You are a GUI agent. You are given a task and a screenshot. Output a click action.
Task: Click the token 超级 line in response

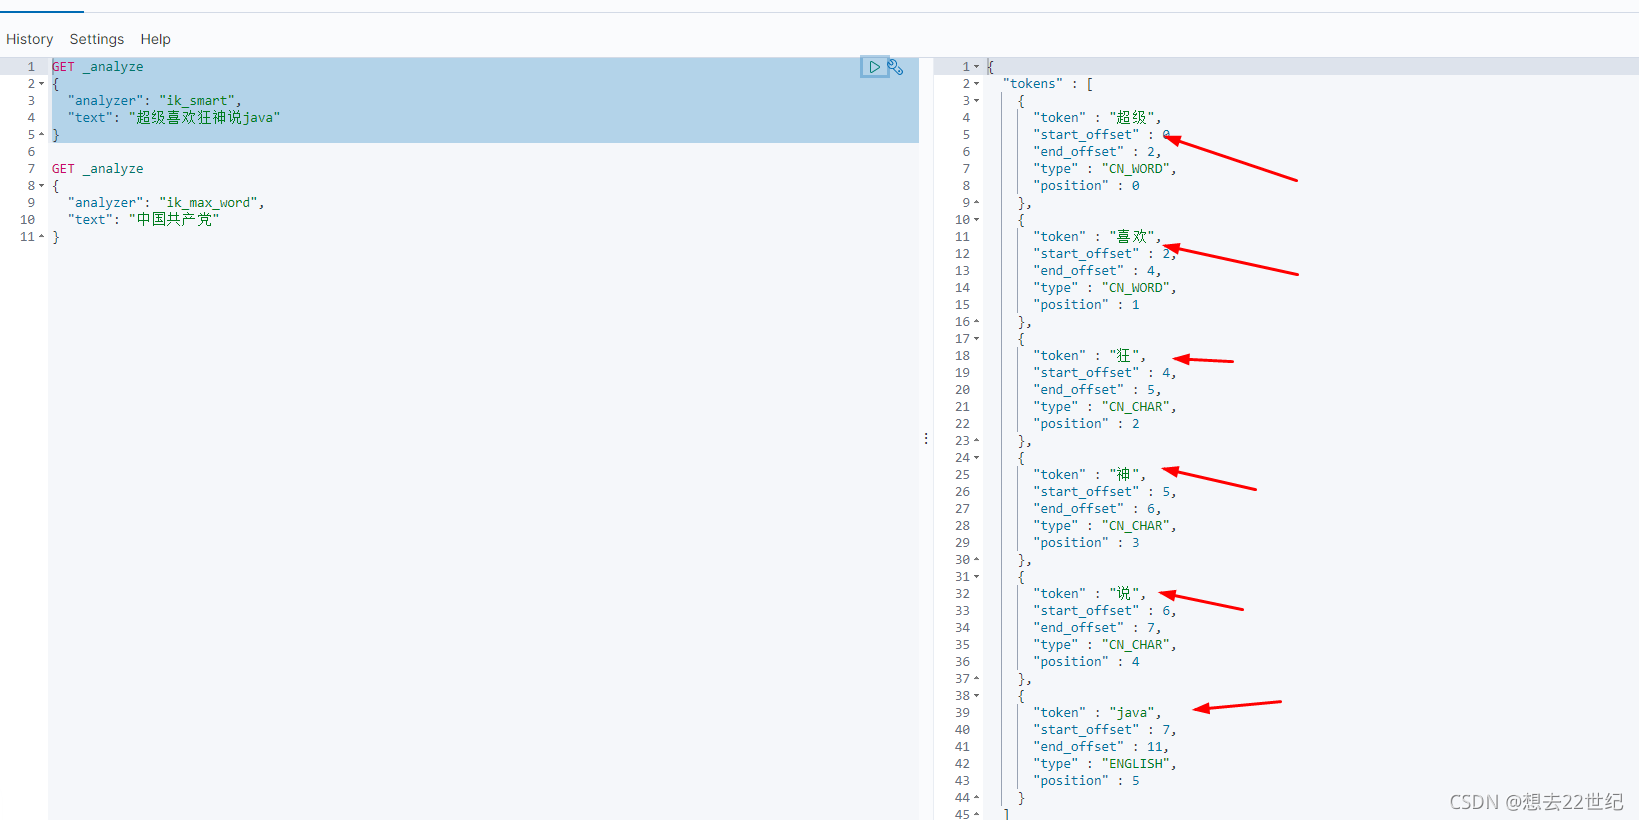pos(1097,118)
